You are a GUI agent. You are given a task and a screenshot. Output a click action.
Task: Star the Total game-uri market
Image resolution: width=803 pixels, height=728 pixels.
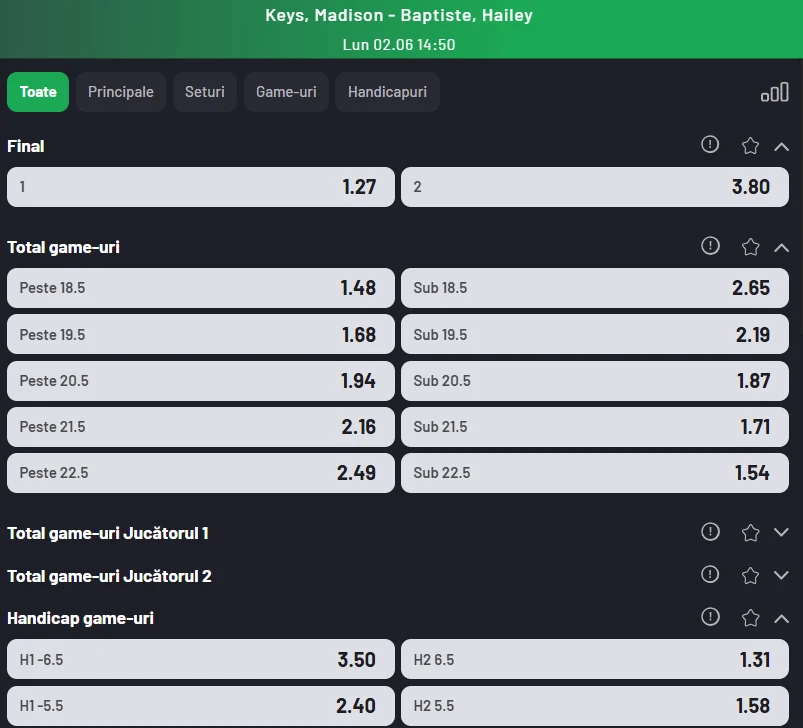pos(750,247)
